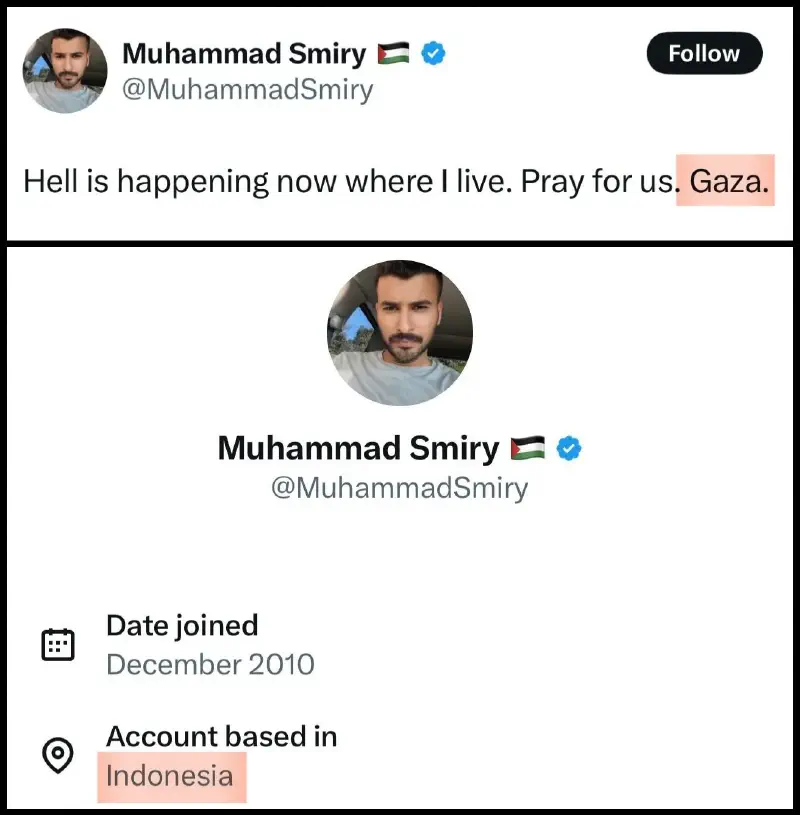Open the large circular profile picture
The height and width of the screenshot is (815, 800).
400,333
